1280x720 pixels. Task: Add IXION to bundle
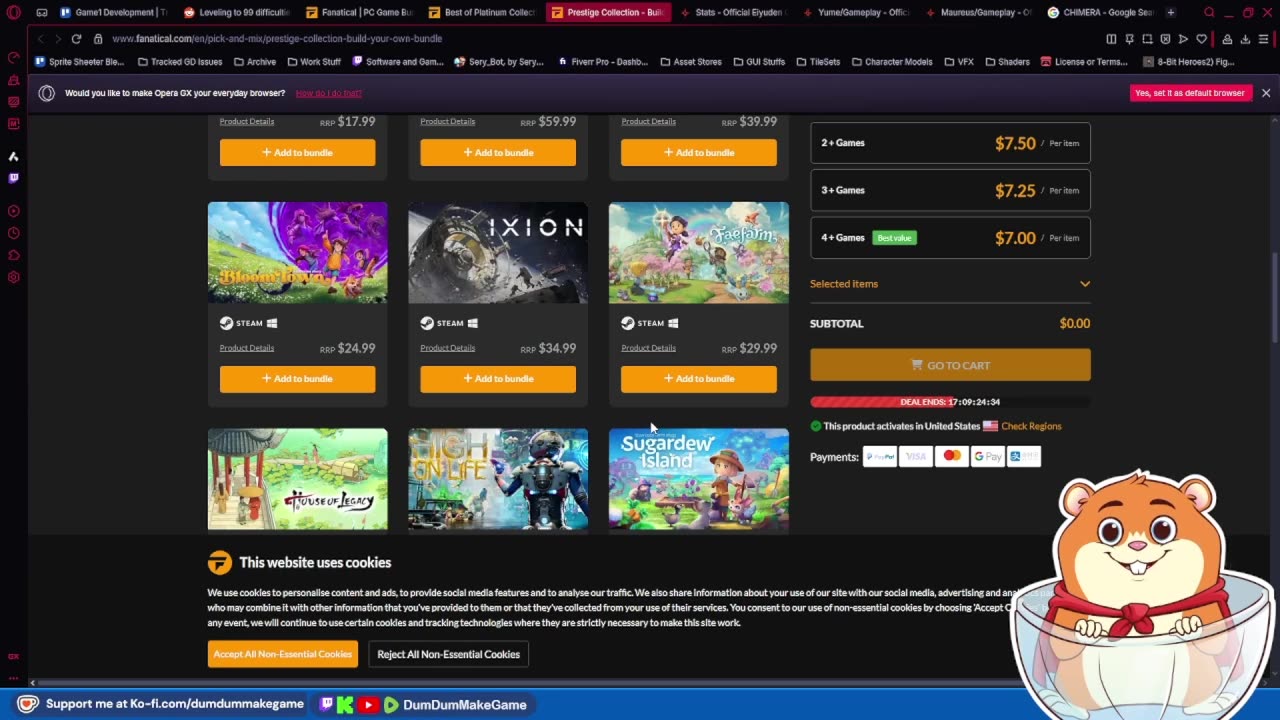tap(498, 379)
